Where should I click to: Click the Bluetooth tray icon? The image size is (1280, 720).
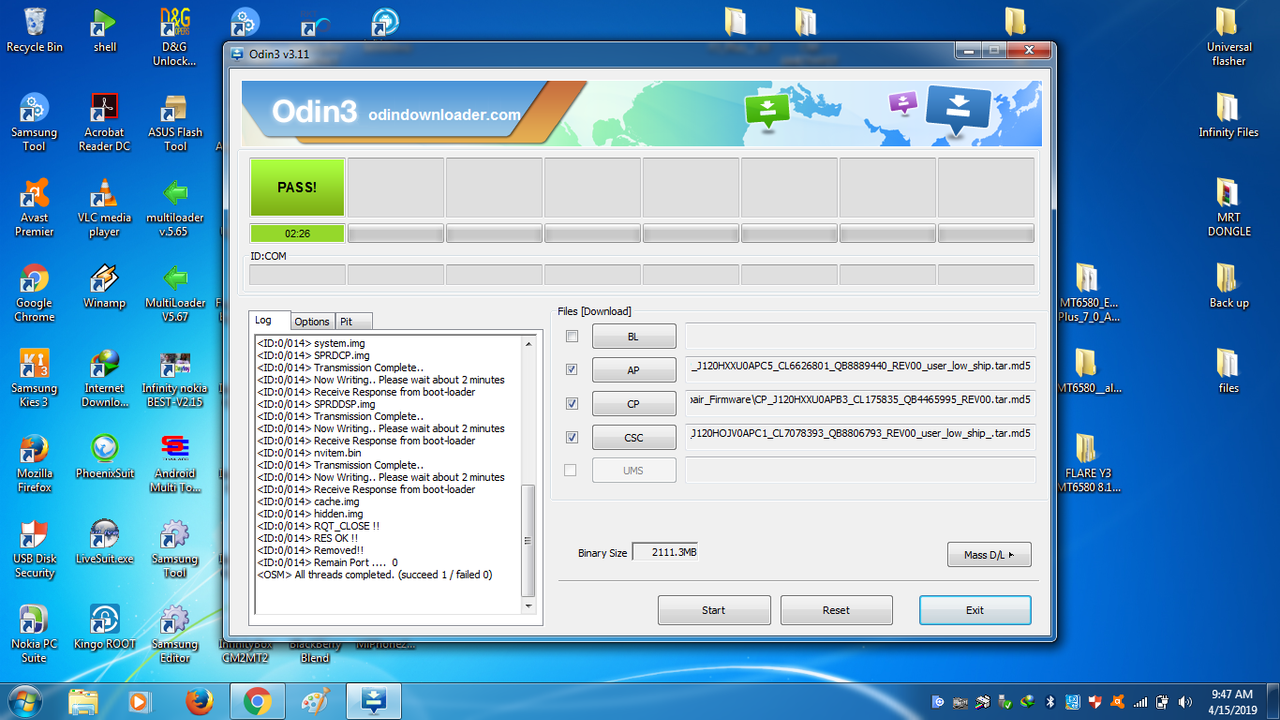click(x=1051, y=701)
